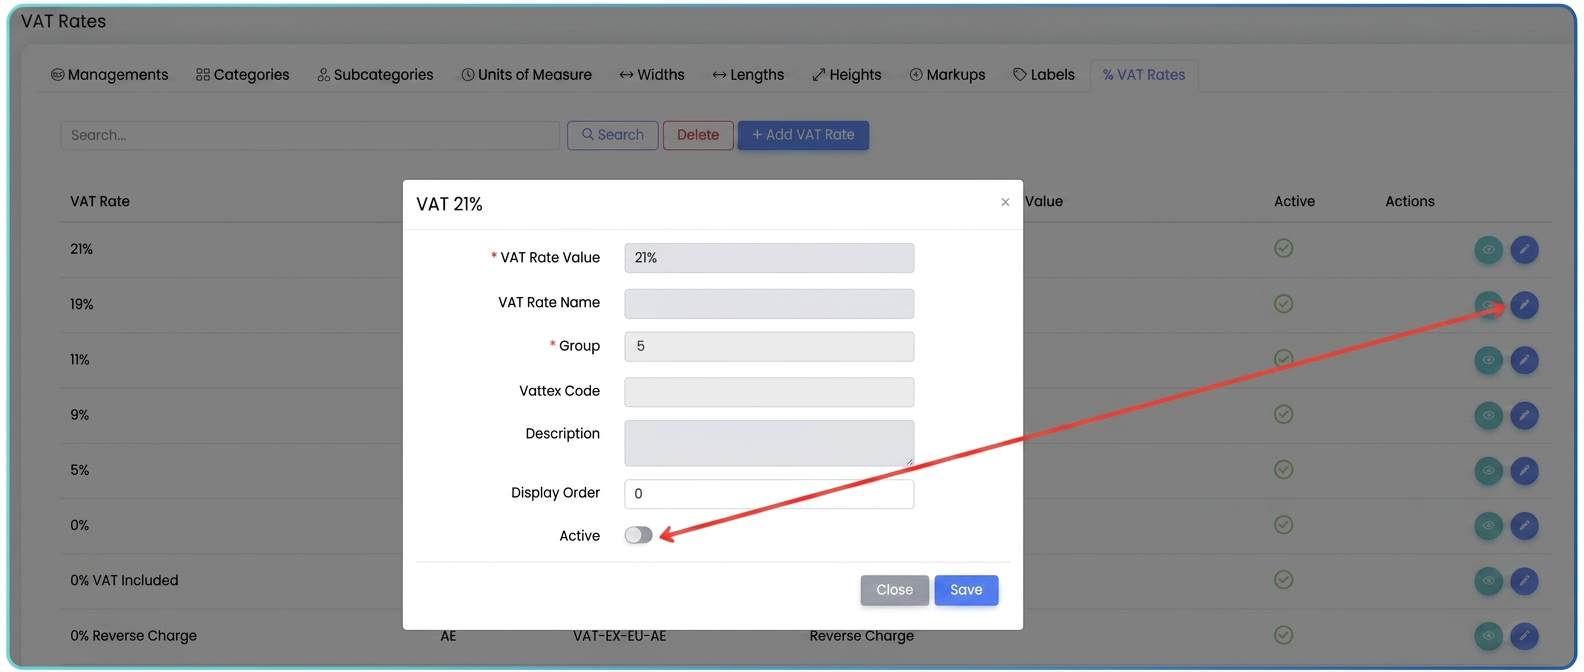Edit 0% VAT Included with pencil icon
Image resolution: width=1584 pixels, height=672 pixels.
(x=1524, y=581)
